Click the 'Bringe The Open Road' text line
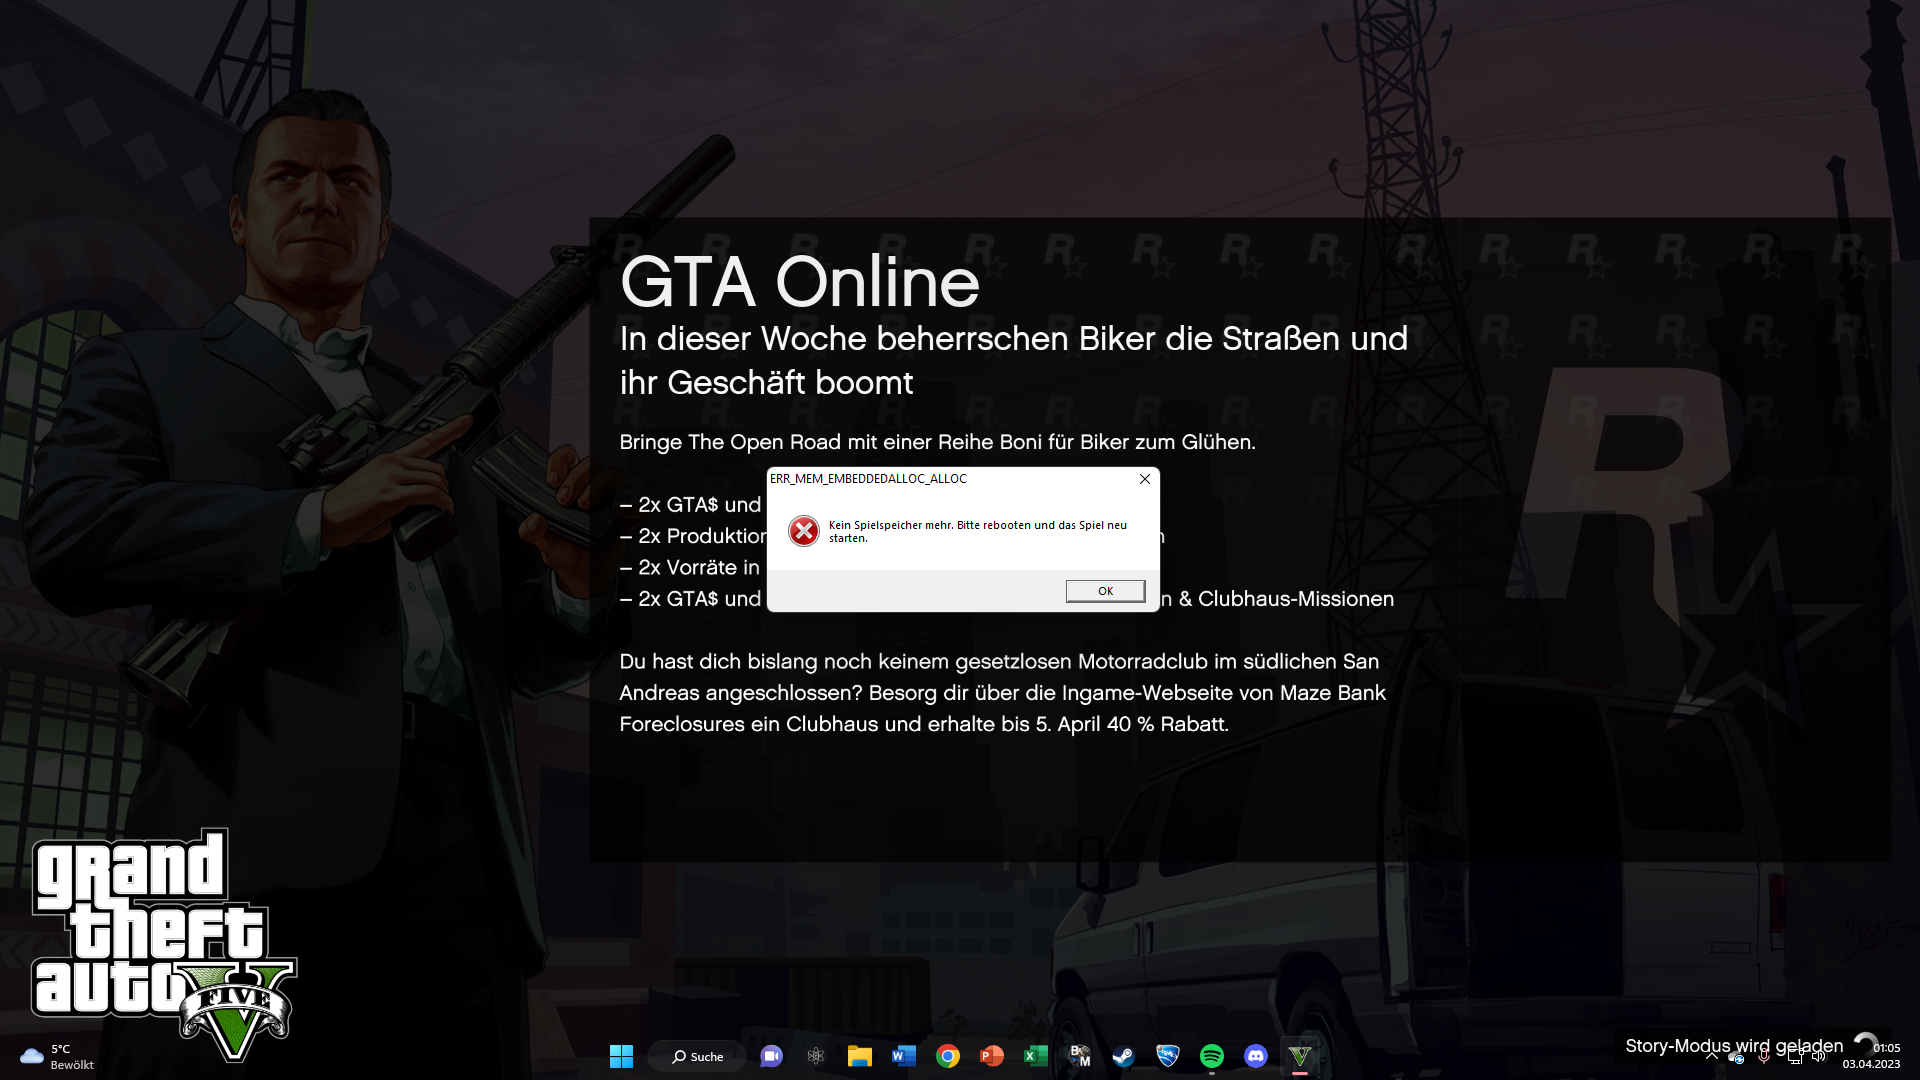The height and width of the screenshot is (1080, 1920). click(937, 442)
